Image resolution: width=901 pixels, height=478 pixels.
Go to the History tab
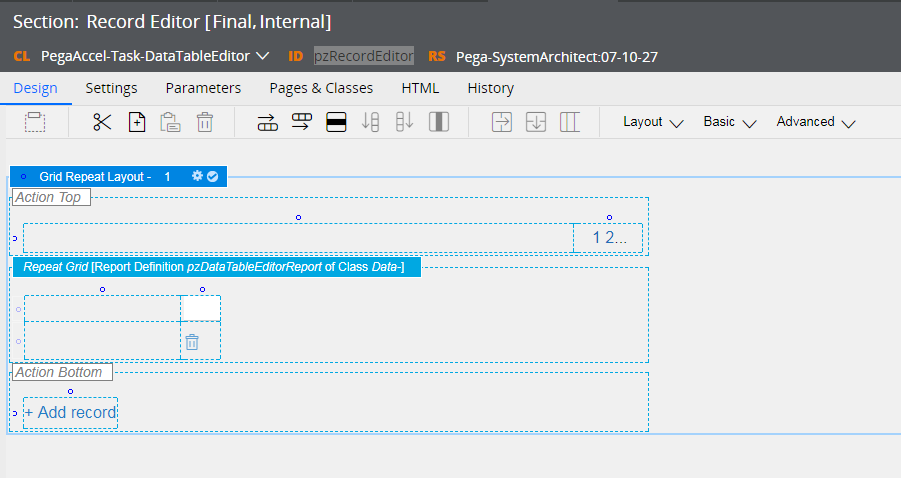(x=490, y=88)
